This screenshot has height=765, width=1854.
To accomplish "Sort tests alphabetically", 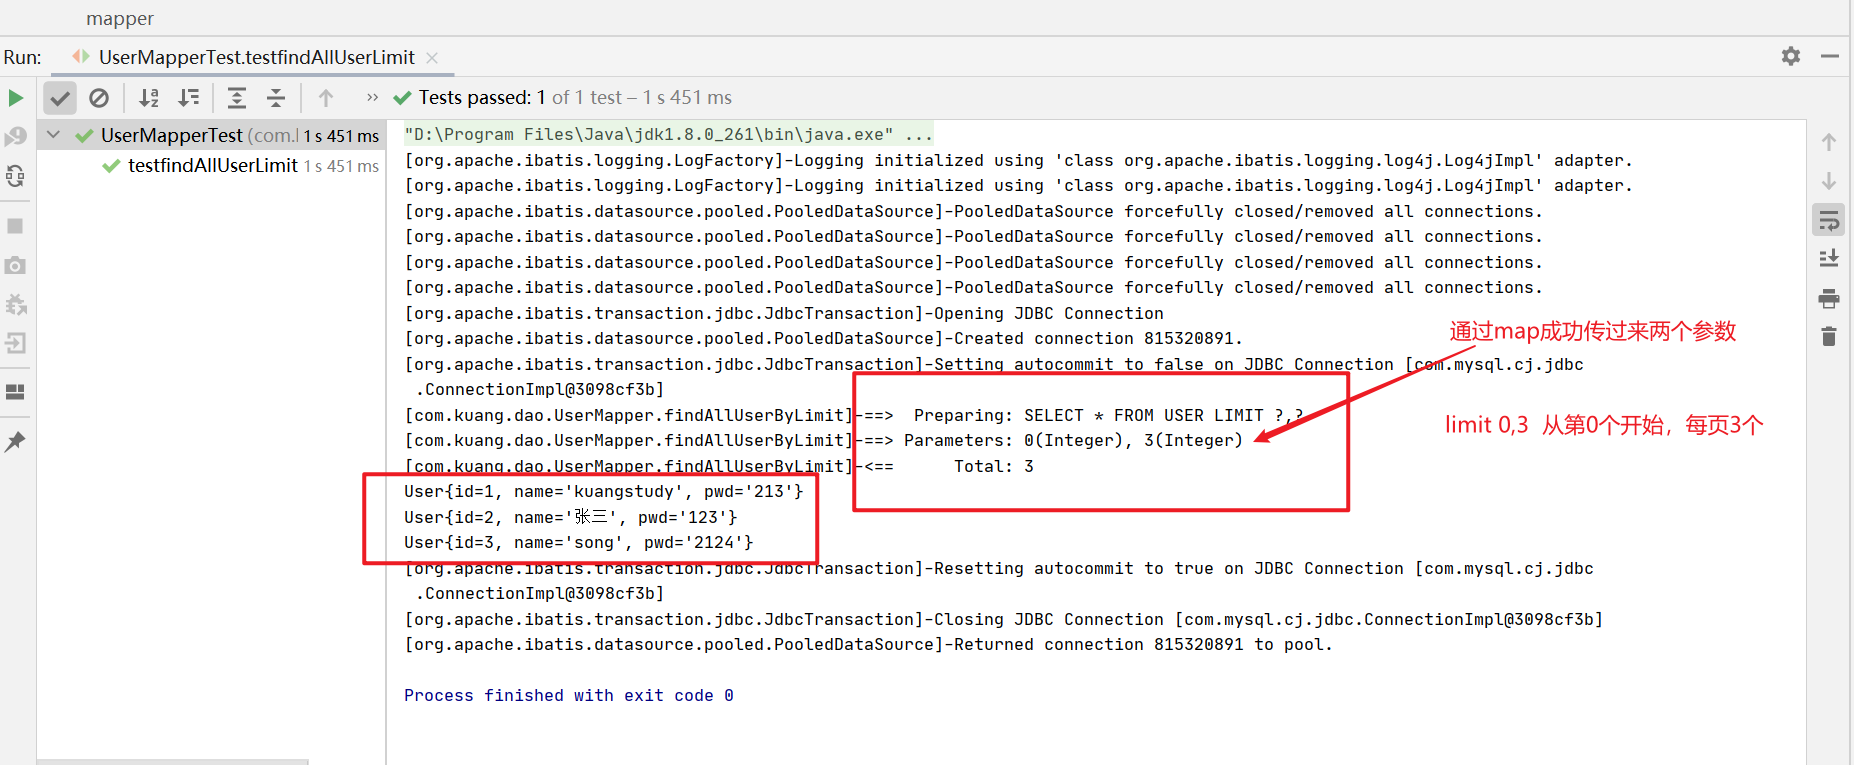I will 149,98.
